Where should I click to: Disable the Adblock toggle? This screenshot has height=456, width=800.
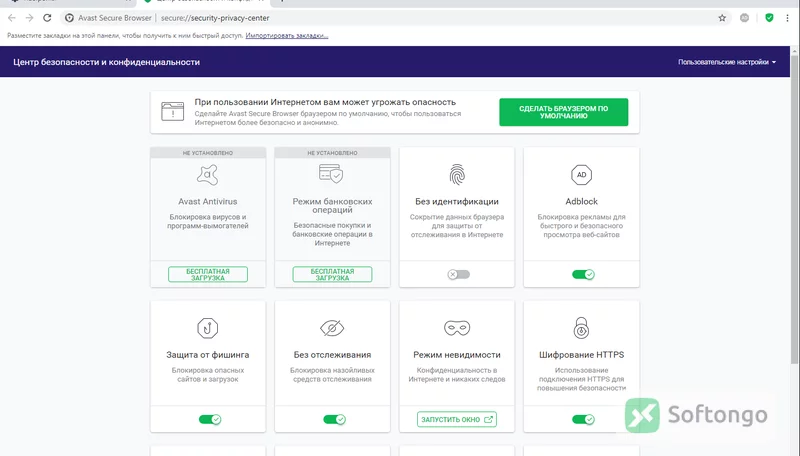[583, 274]
